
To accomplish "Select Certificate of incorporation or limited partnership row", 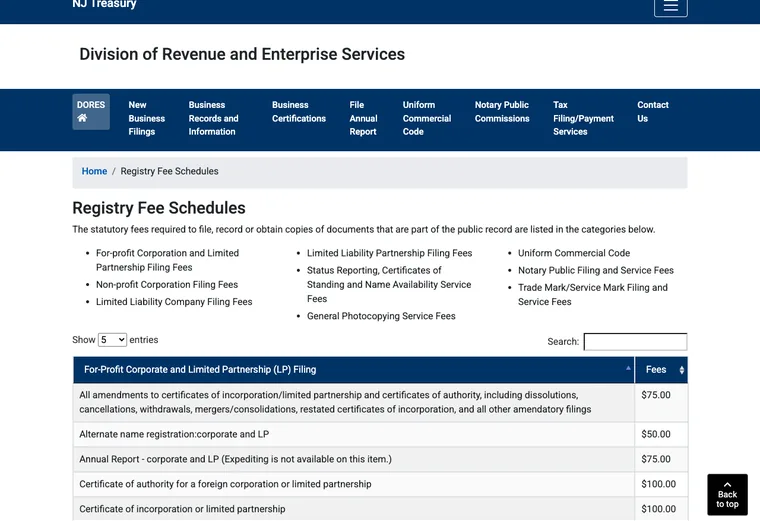I will coord(380,509).
